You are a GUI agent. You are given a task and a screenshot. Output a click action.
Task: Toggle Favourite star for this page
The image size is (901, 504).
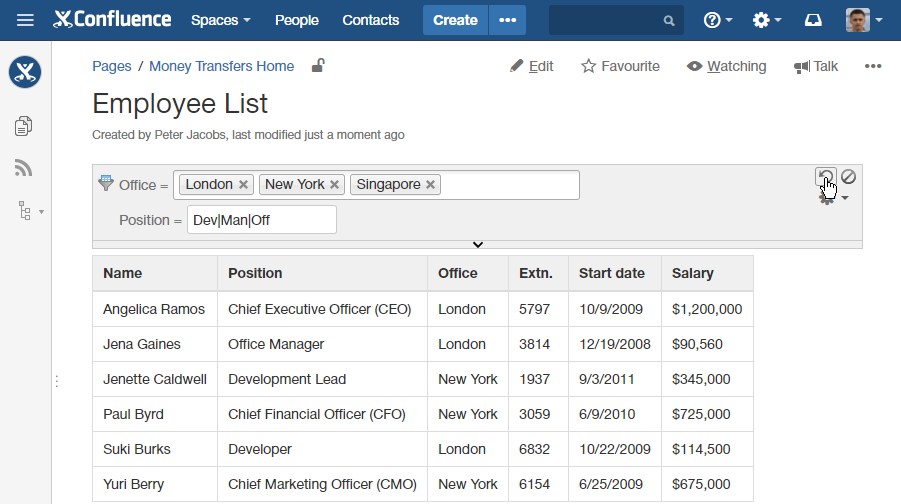point(620,66)
